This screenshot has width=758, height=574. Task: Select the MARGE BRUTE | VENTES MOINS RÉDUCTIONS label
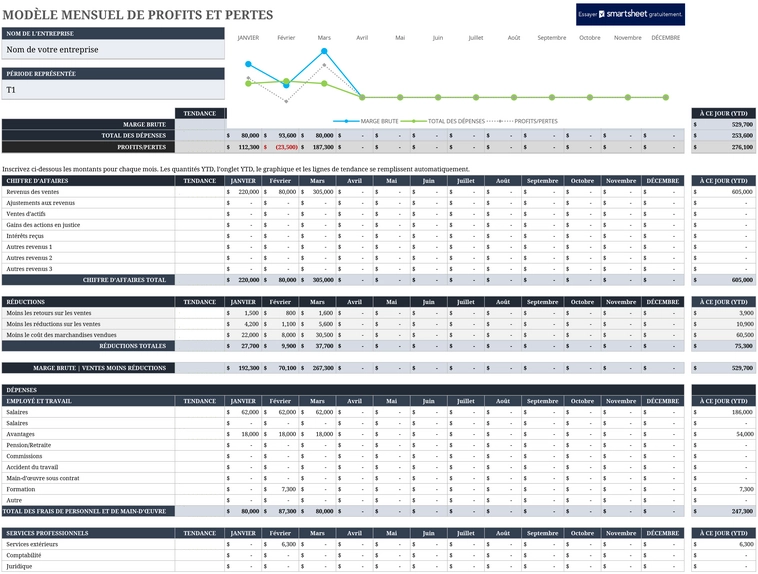pyautogui.click(x=88, y=368)
